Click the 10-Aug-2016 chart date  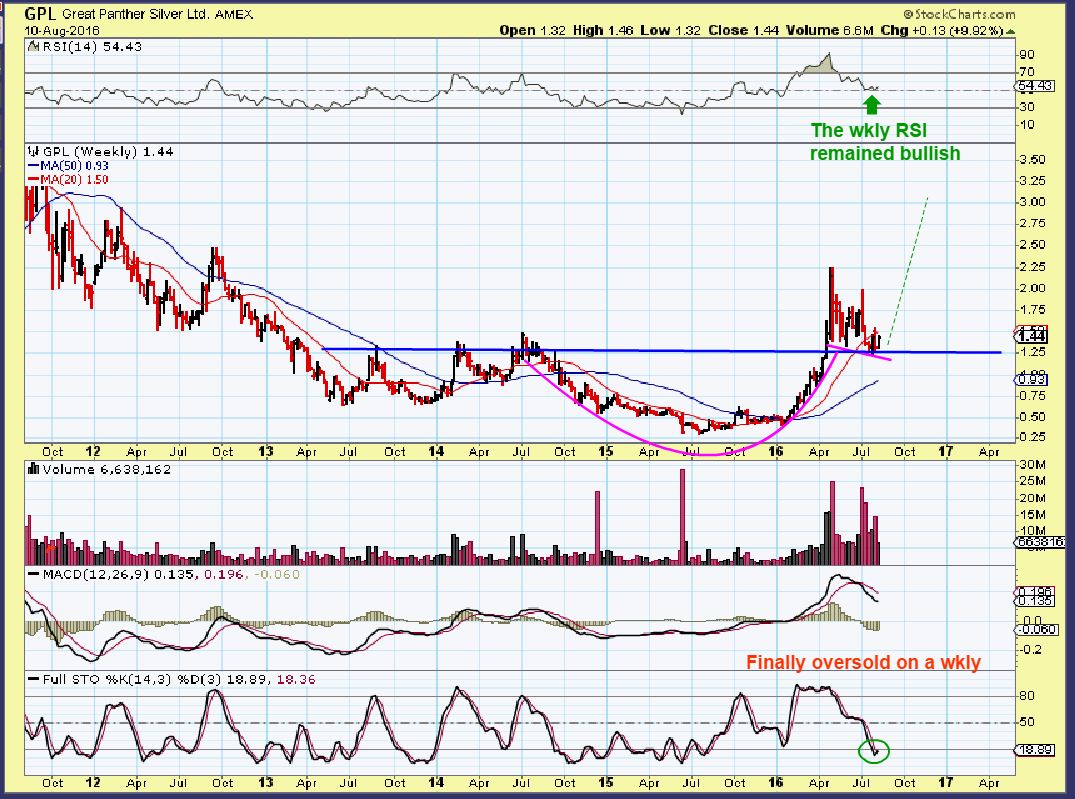(x=62, y=31)
